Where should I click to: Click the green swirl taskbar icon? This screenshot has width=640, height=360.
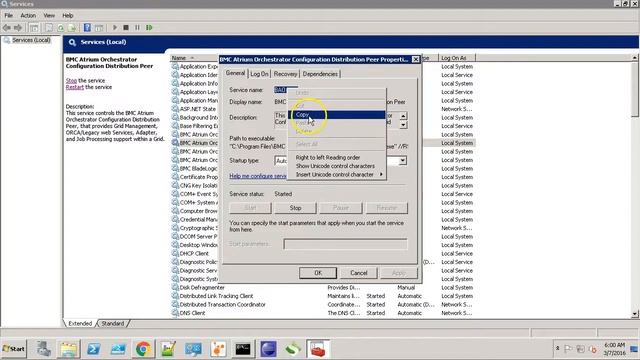pyautogui.click(x=293, y=349)
